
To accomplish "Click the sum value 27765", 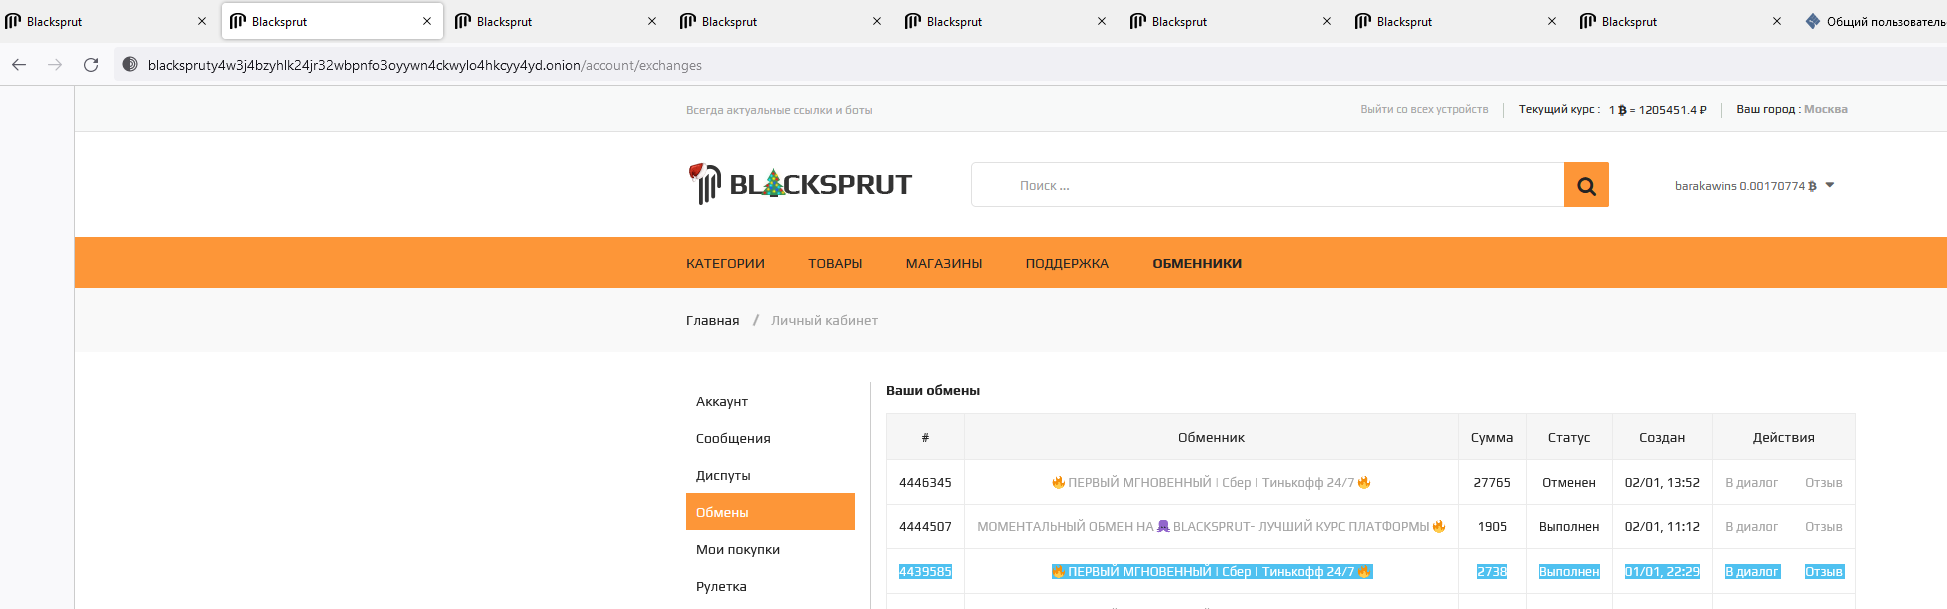I will click(x=1492, y=482).
